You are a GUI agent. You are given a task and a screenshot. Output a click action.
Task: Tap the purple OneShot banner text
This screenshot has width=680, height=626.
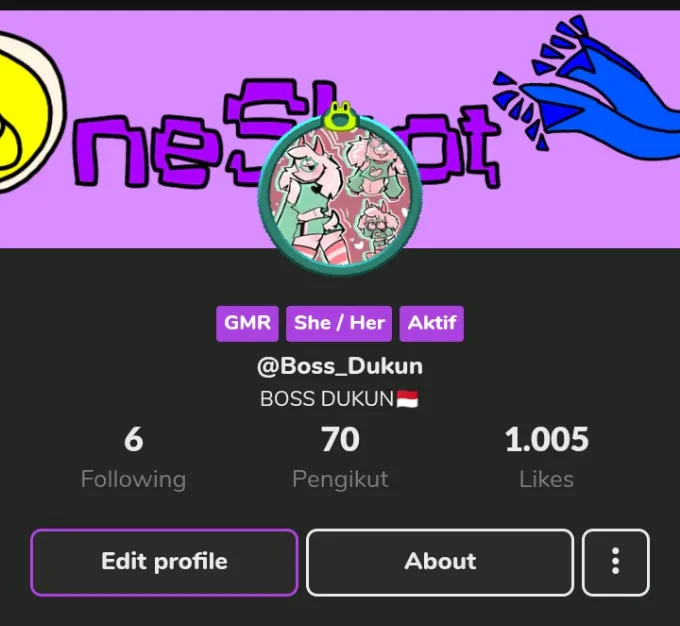286,134
